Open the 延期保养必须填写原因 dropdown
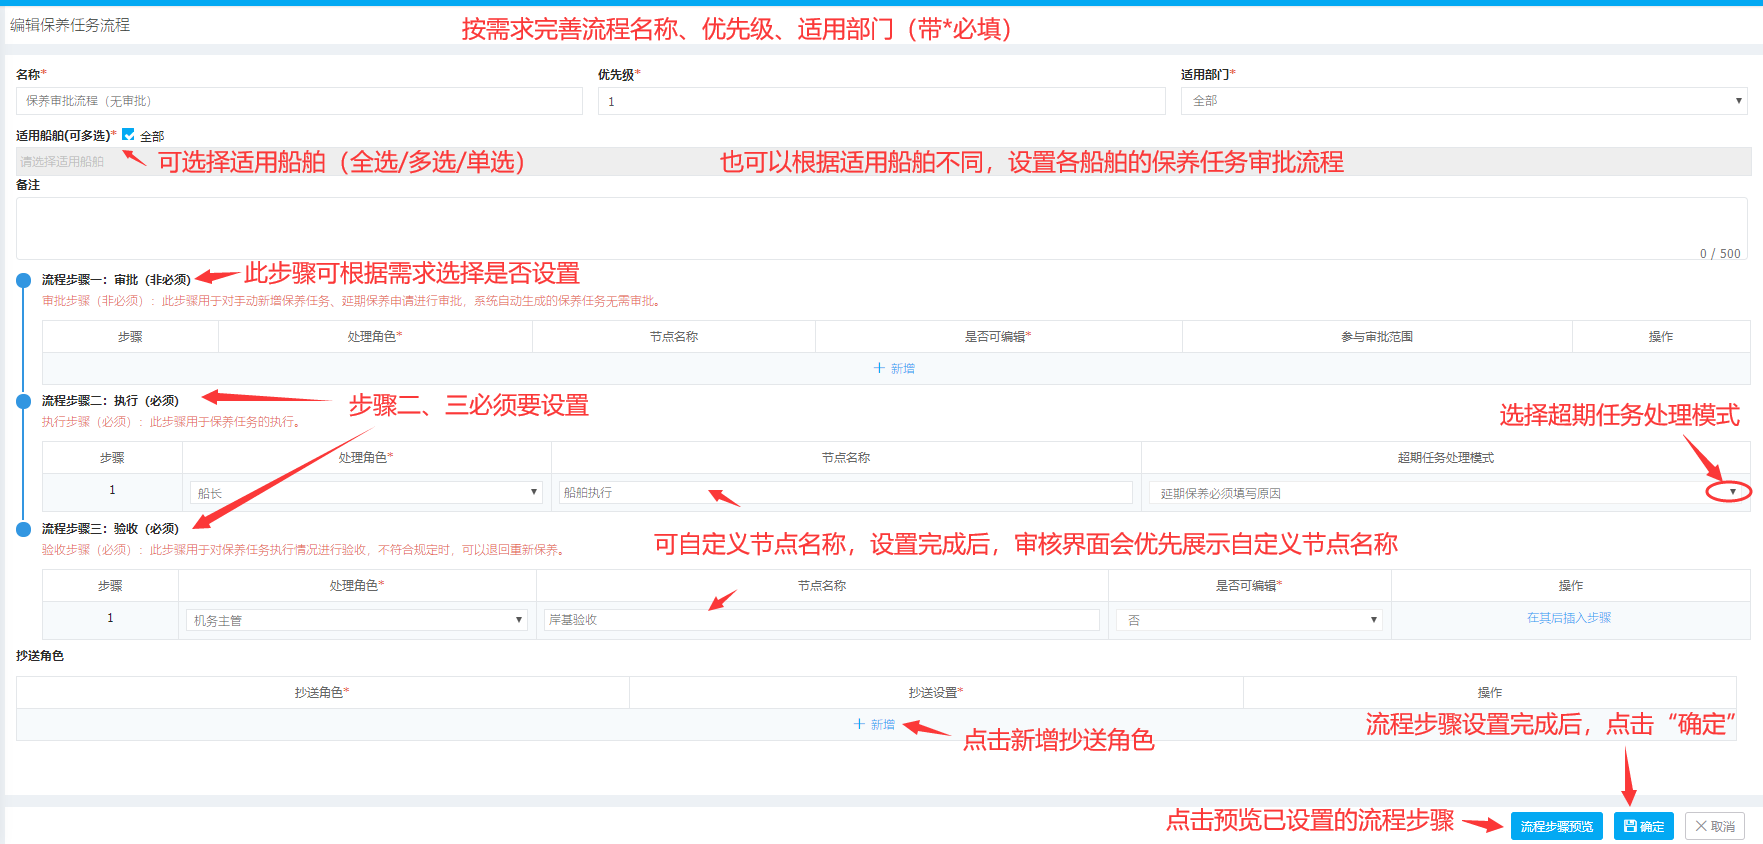The width and height of the screenshot is (1763, 844). 1445,492
